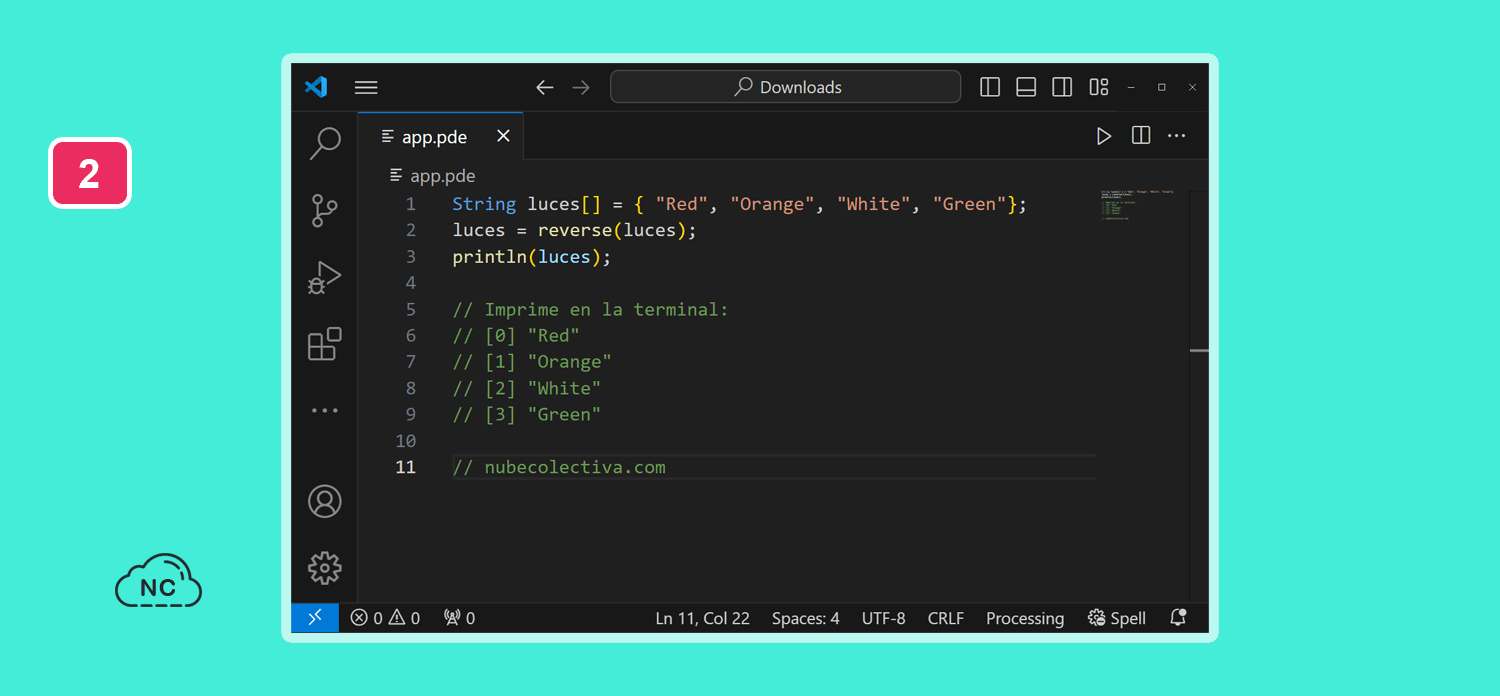Open the Accounts menu icon
This screenshot has height=696, width=1500.
[324, 501]
